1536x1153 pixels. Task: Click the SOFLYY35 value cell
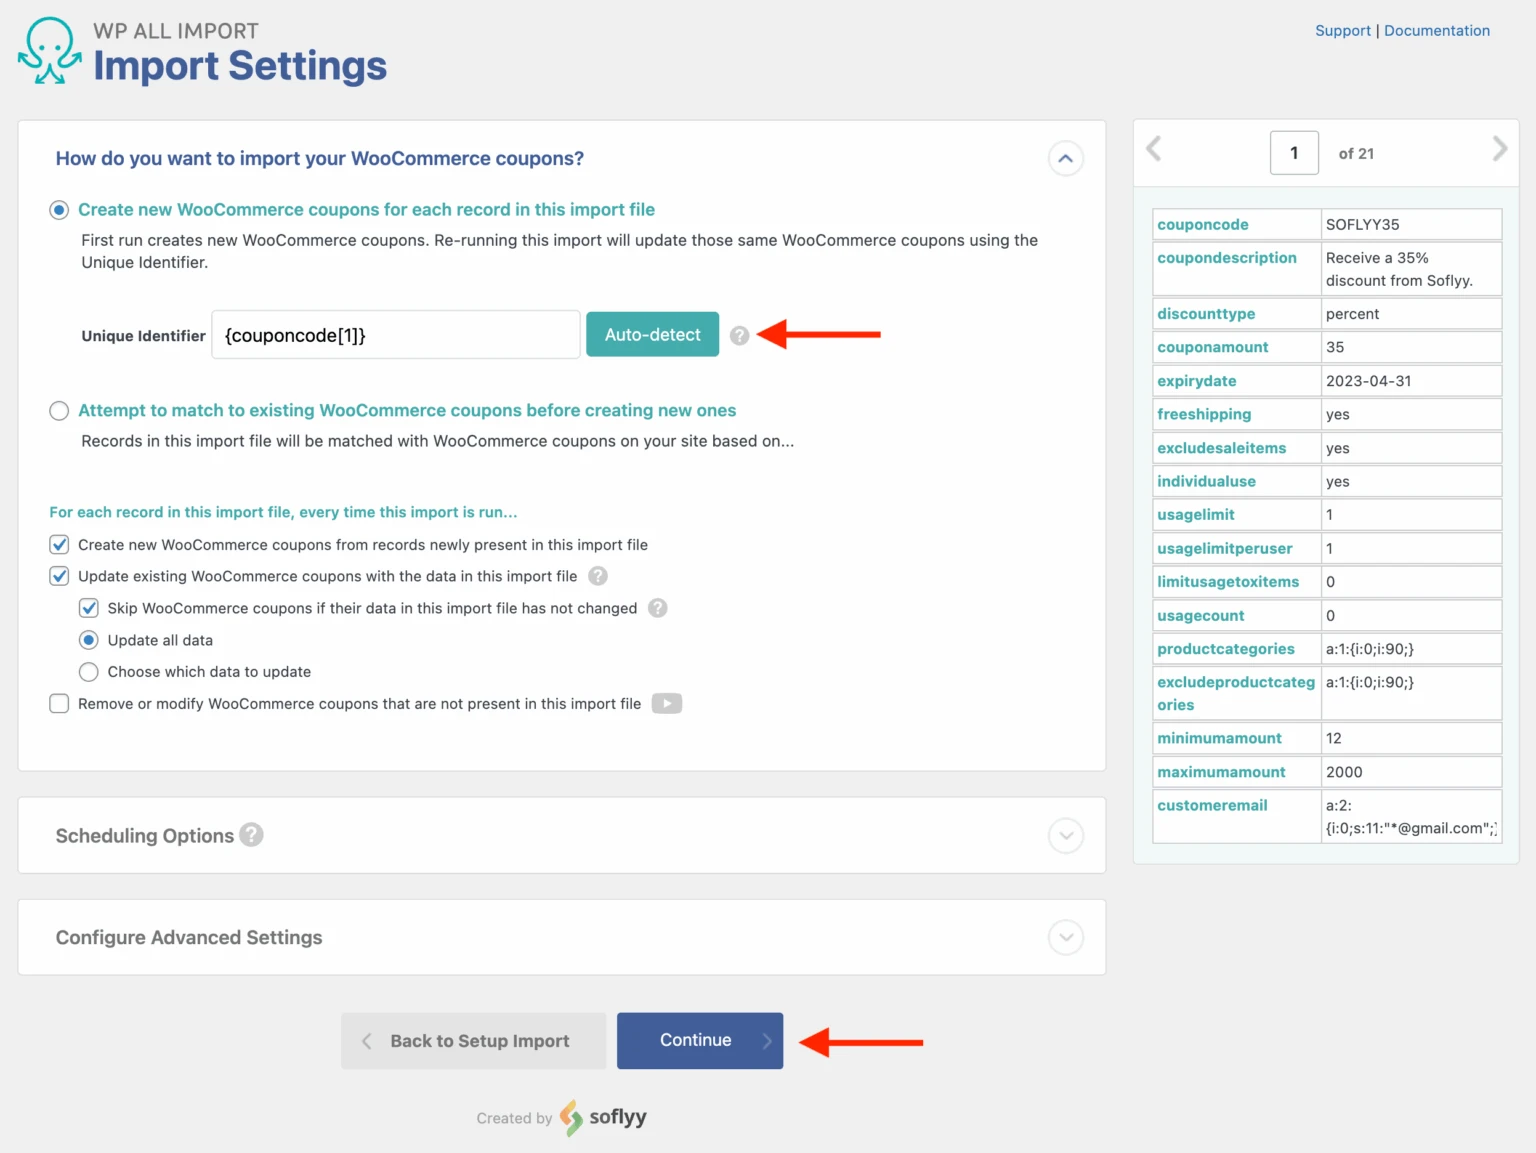[x=1411, y=225]
